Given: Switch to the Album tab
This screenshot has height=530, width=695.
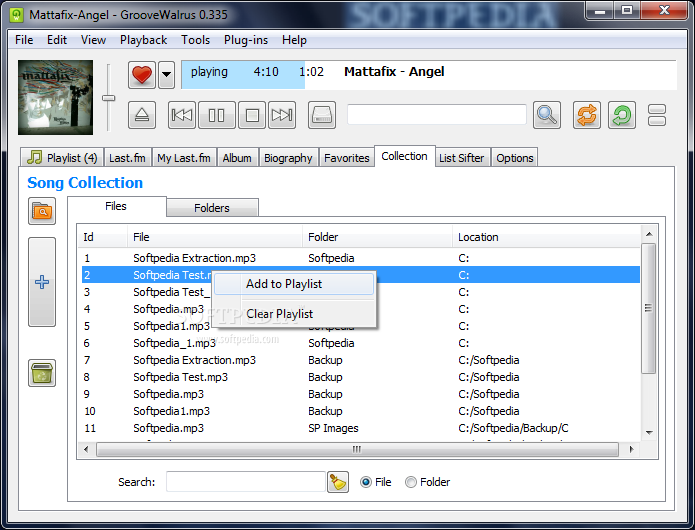Looking at the screenshot, I should (237, 158).
